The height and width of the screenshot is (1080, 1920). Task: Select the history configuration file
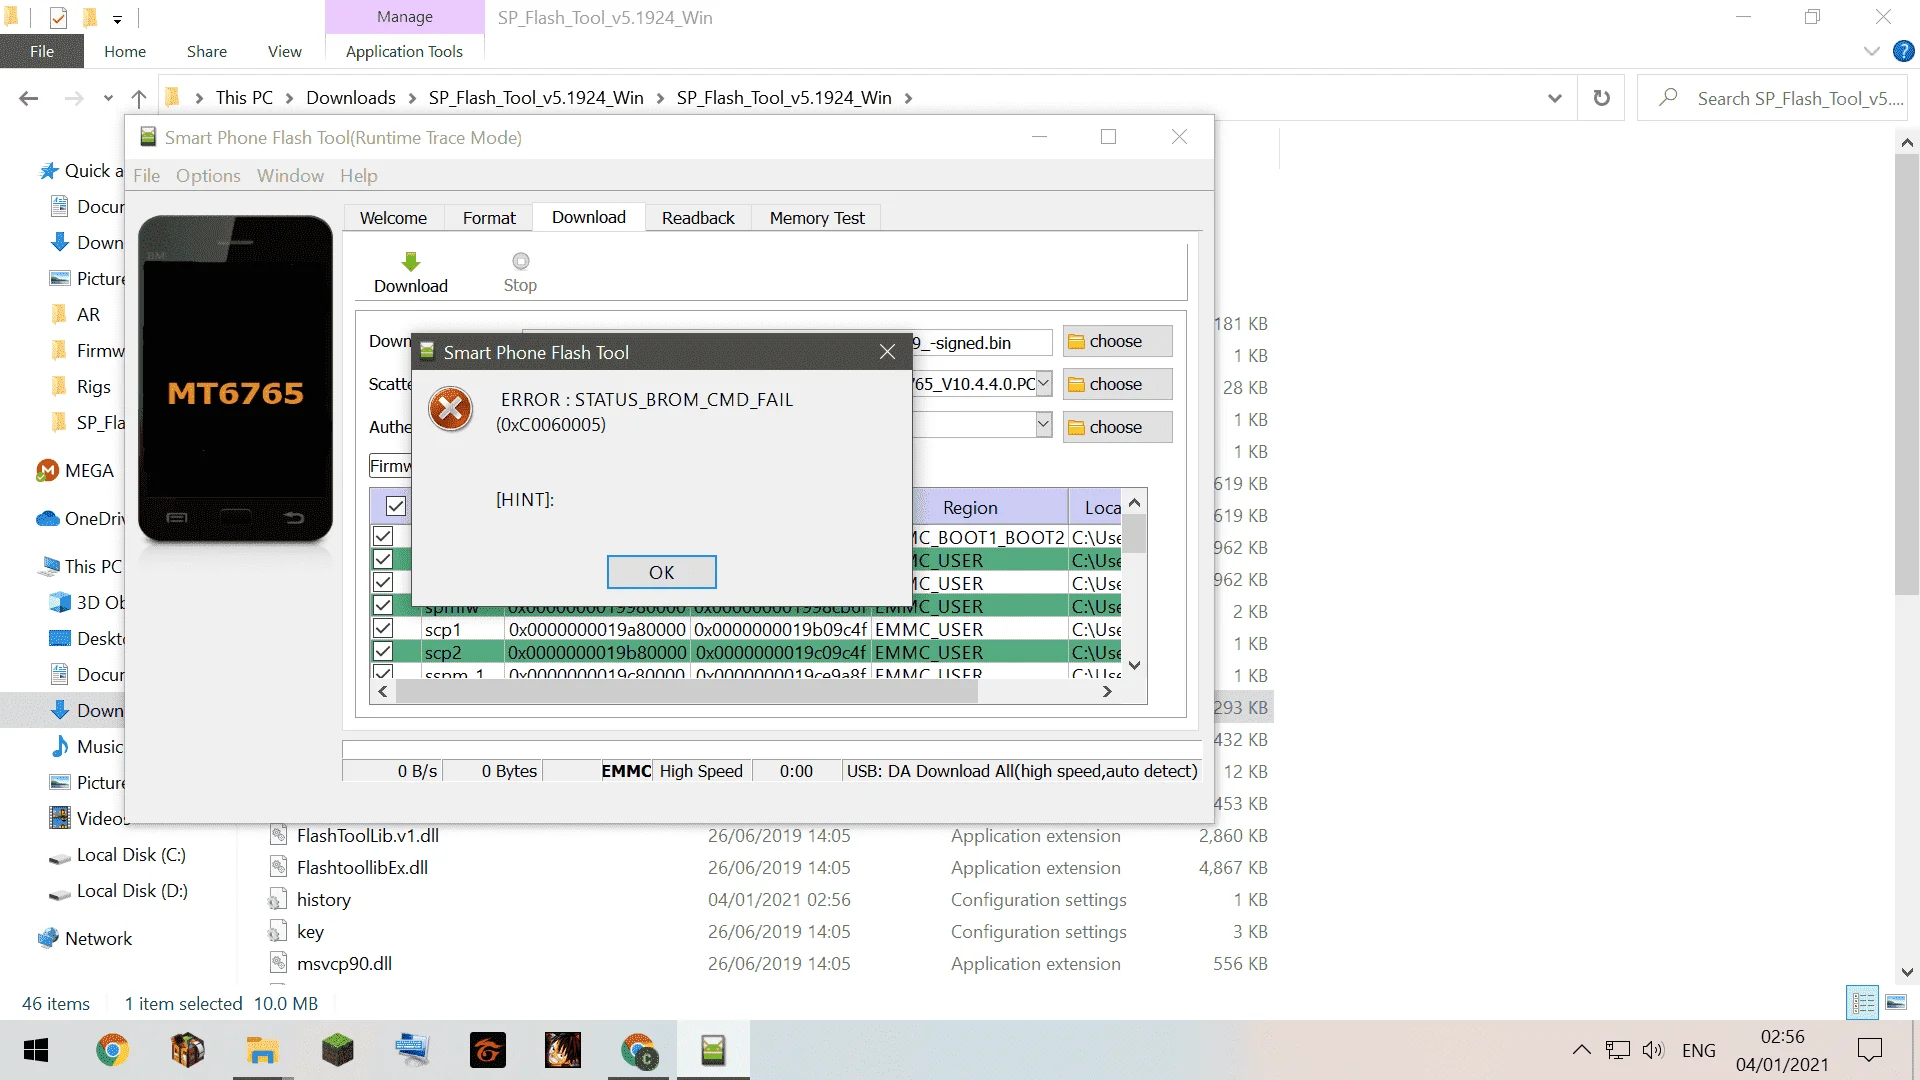click(323, 900)
